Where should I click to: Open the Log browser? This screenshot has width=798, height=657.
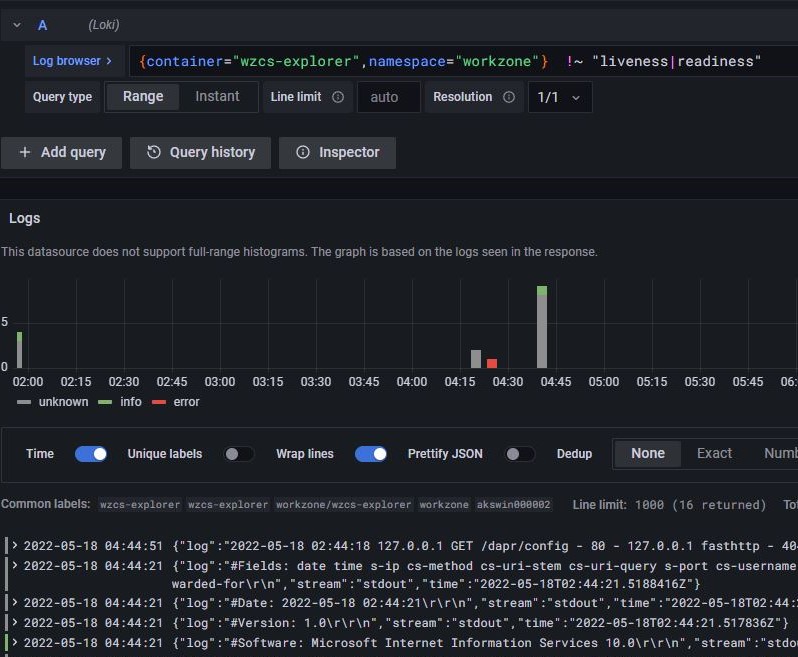point(73,61)
